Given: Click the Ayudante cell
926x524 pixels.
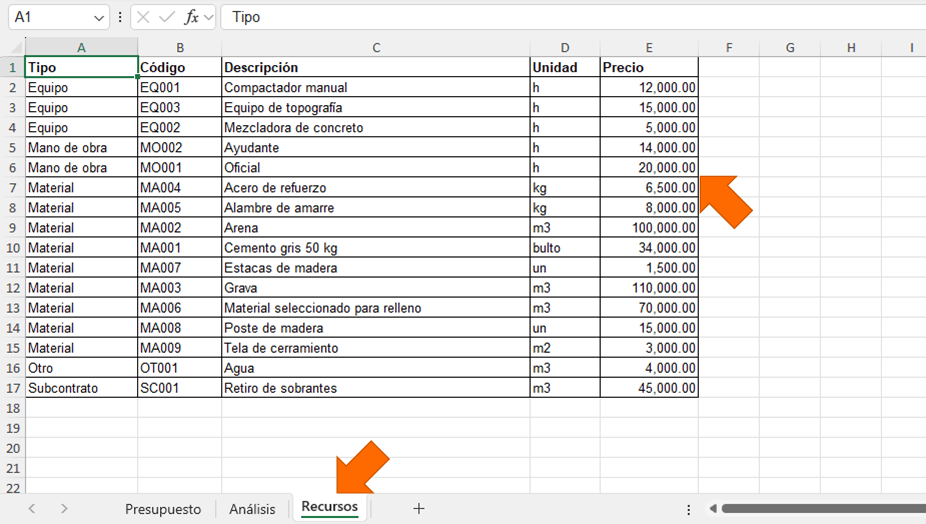Looking at the screenshot, I should point(376,148).
